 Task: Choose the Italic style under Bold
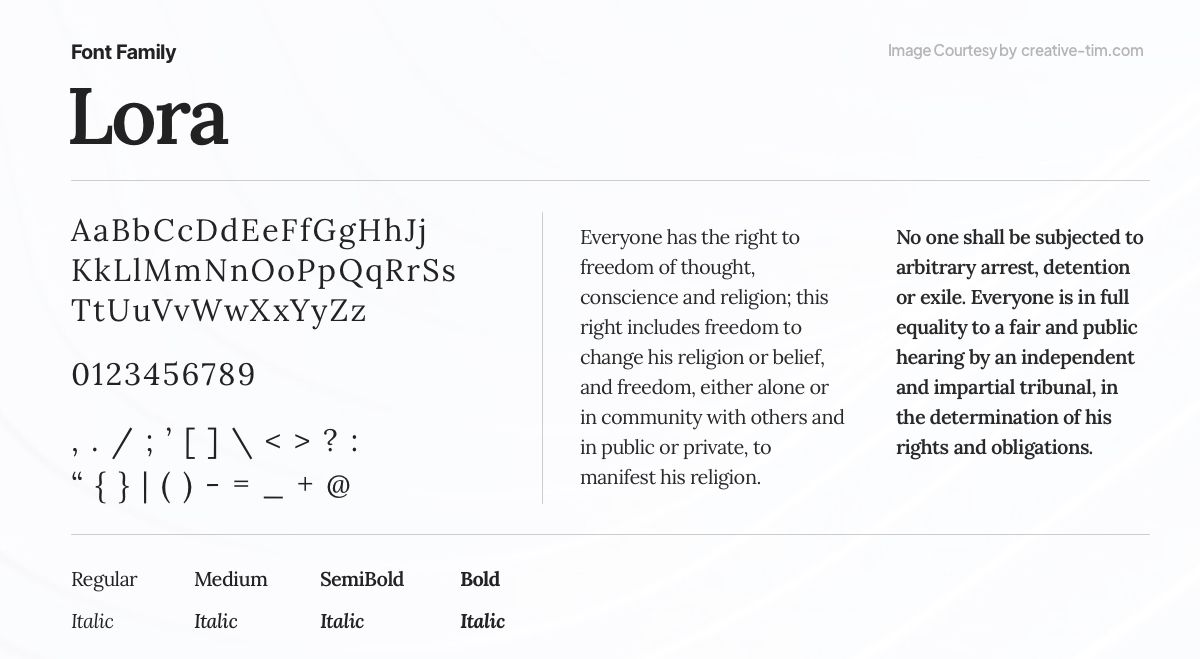click(x=482, y=621)
